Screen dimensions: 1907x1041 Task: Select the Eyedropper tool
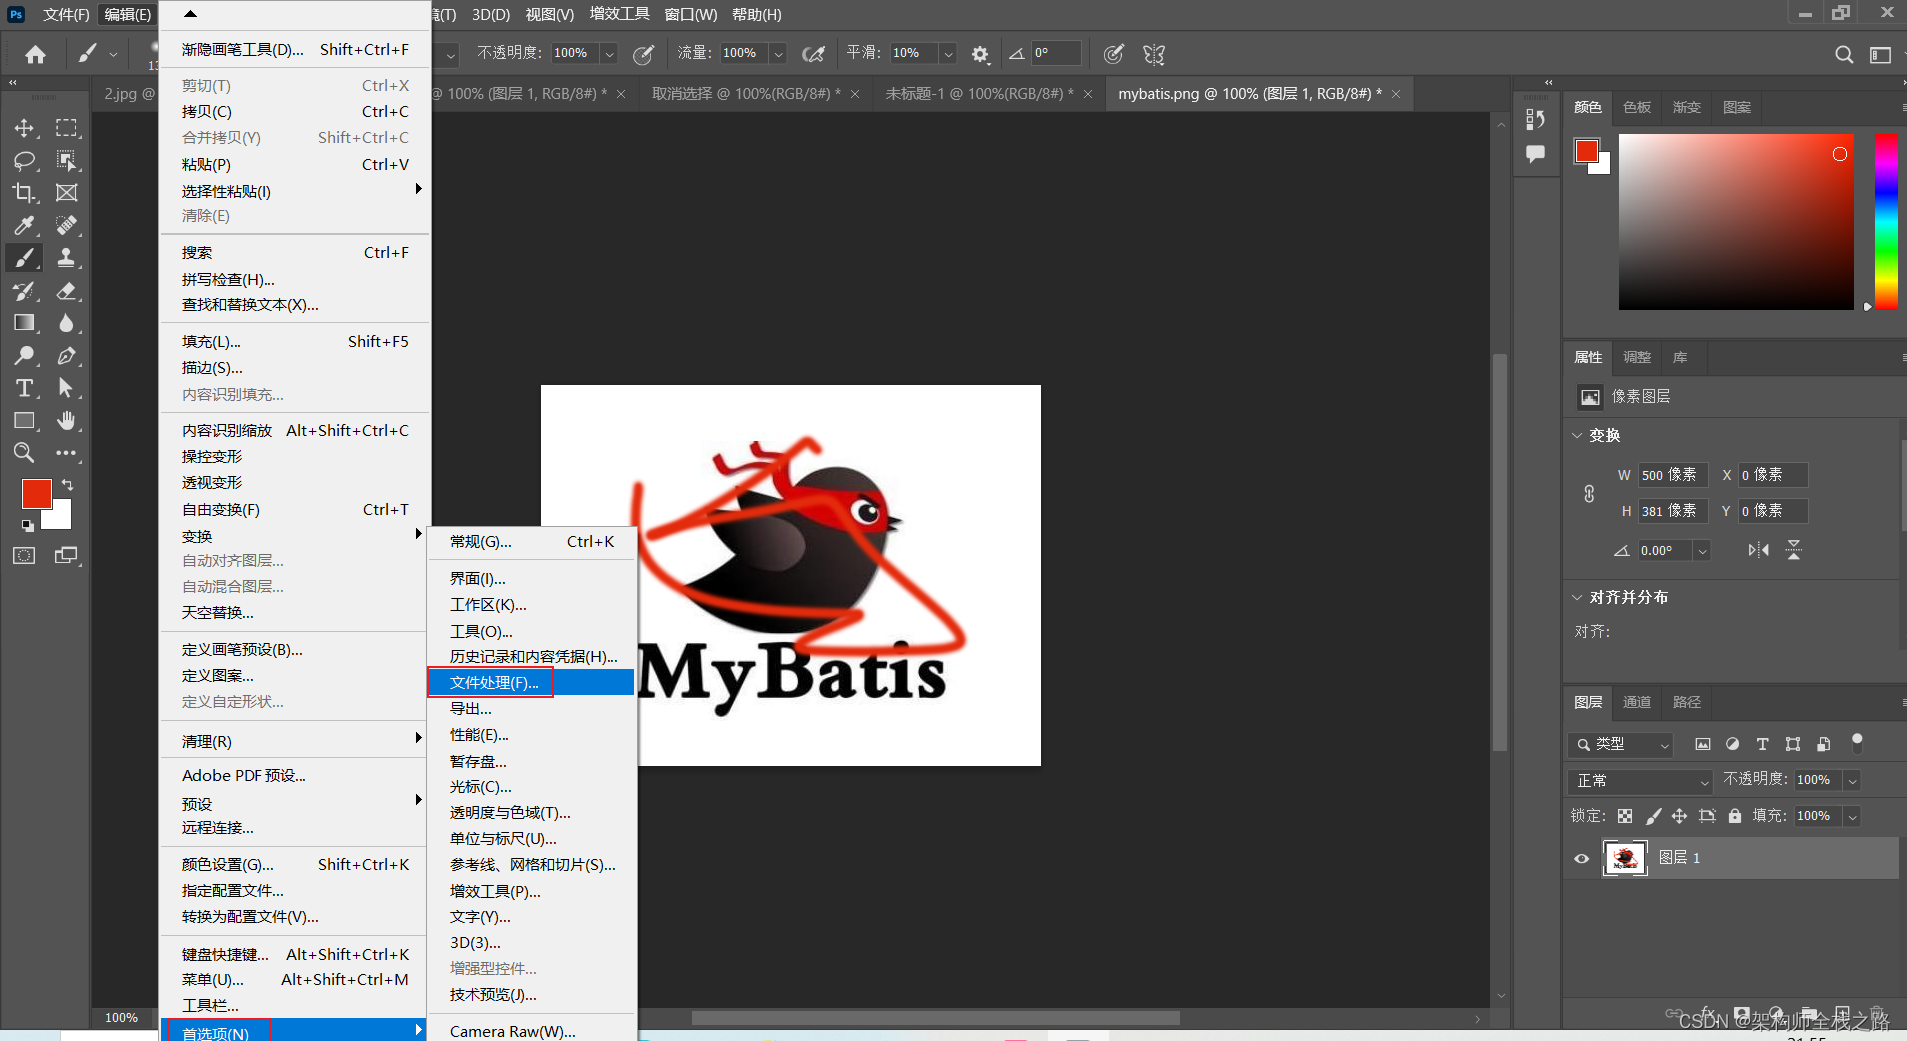point(24,226)
